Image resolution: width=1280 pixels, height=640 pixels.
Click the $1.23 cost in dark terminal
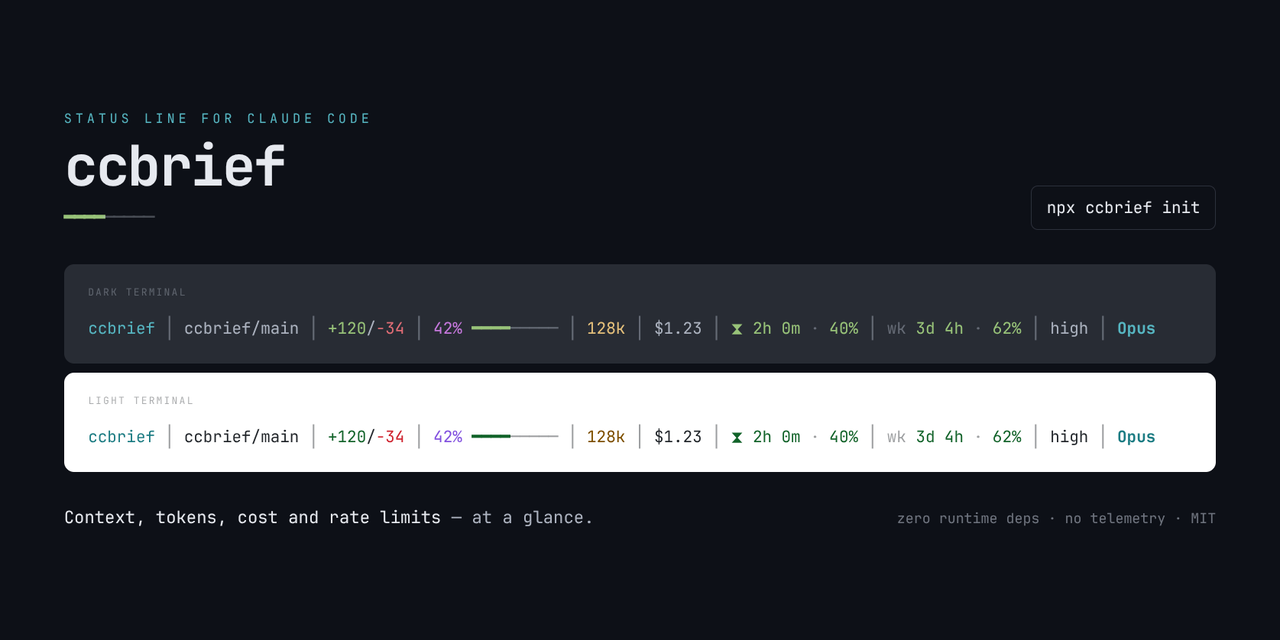tap(678, 328)
